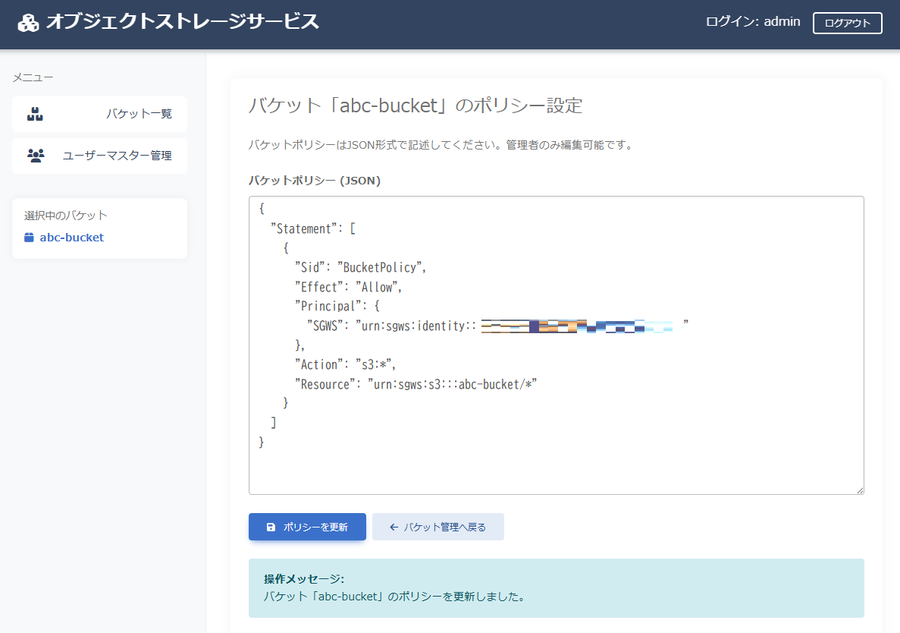
Task: Click ポリシーを更新 button
Action: click(307, 527)
